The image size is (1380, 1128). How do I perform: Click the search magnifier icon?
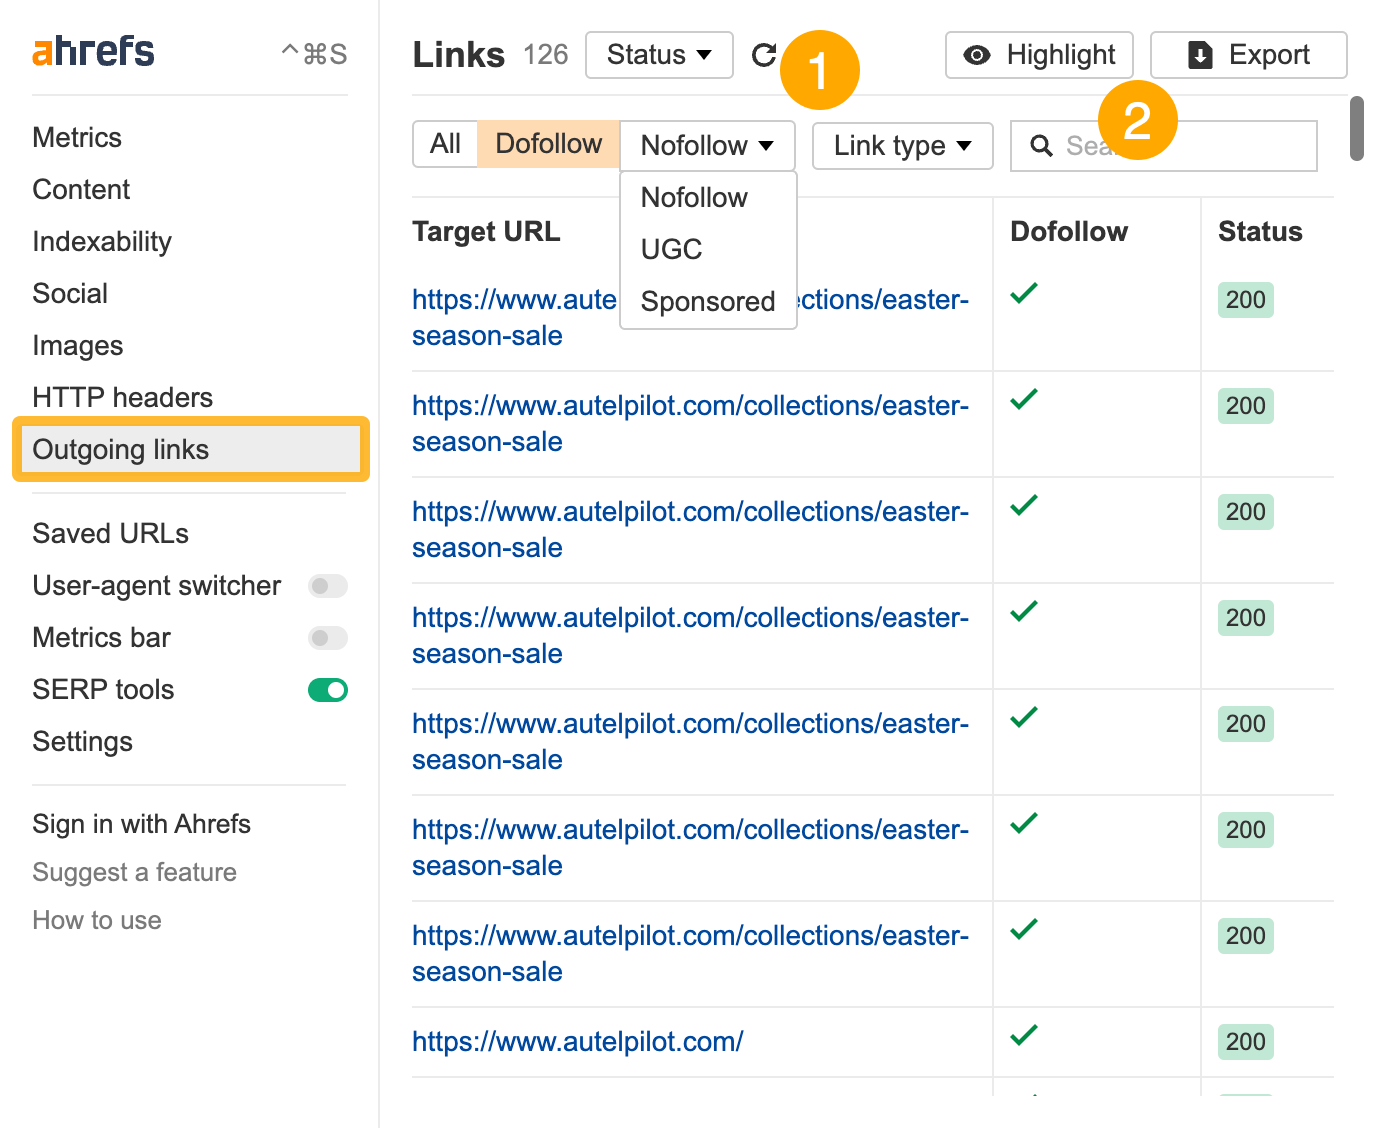tap(1041, 146)
